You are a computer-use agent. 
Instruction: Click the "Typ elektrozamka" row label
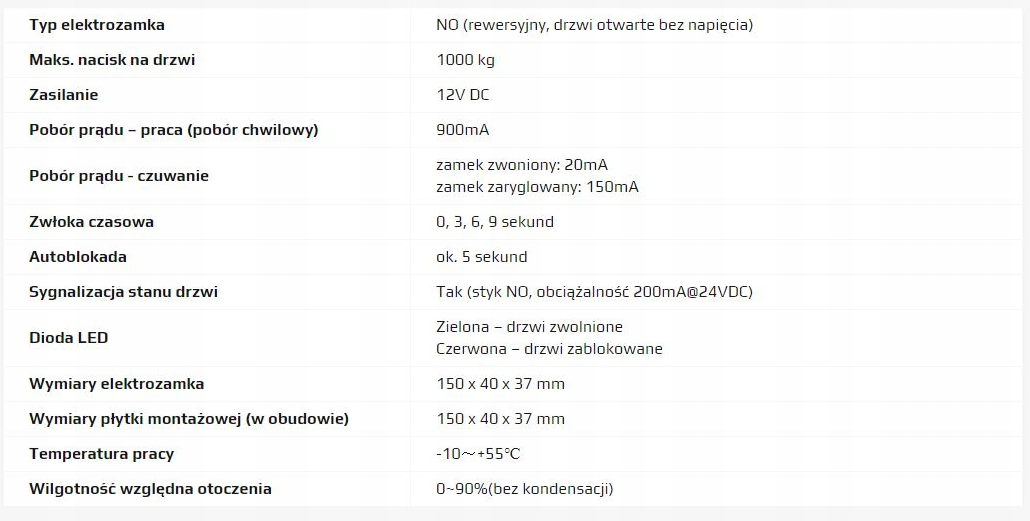[x=97, y=25]
